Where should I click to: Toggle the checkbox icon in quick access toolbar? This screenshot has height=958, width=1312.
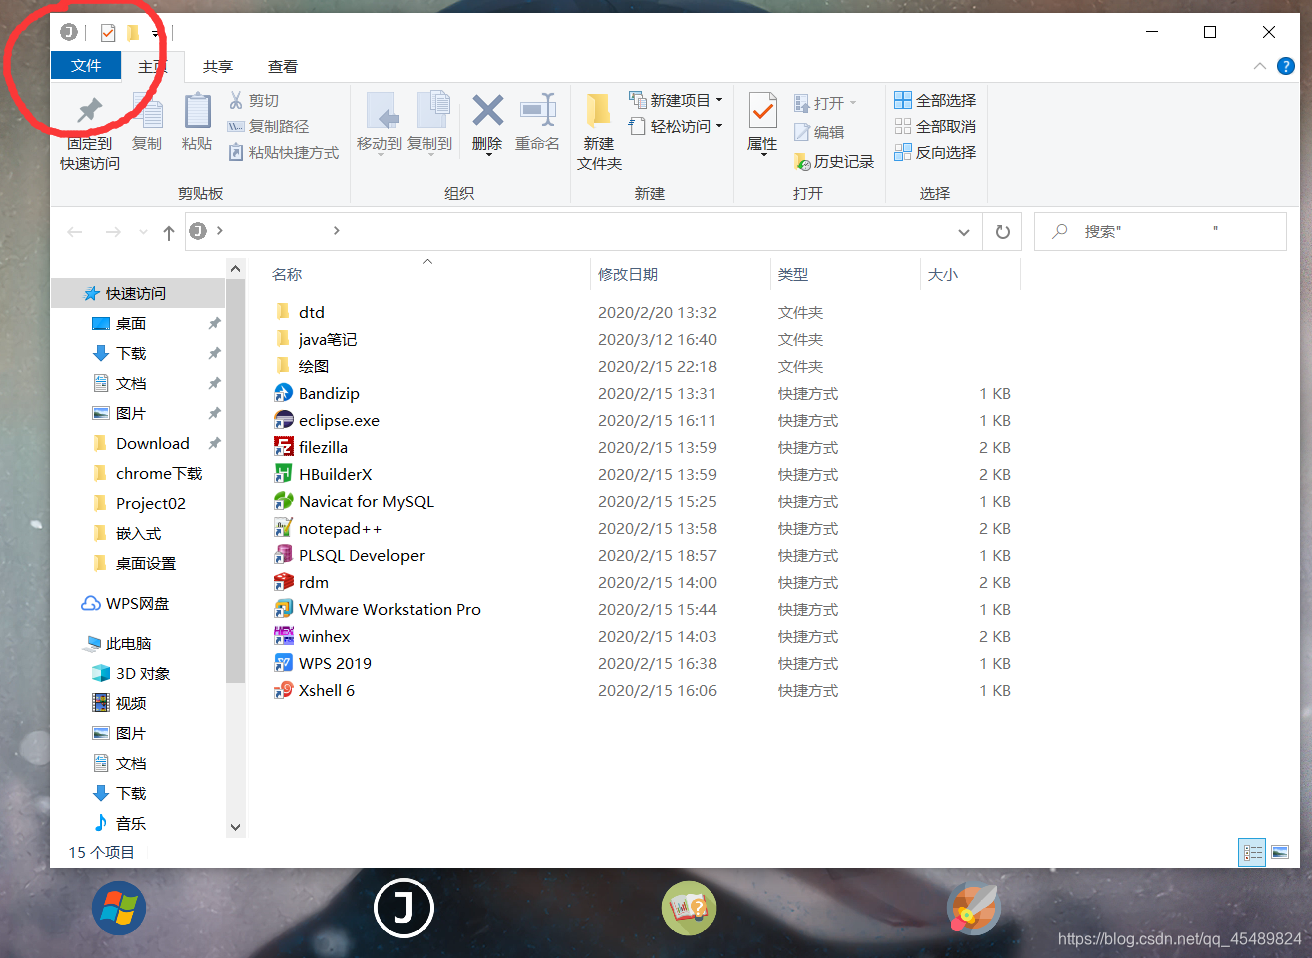pos(107,32)
